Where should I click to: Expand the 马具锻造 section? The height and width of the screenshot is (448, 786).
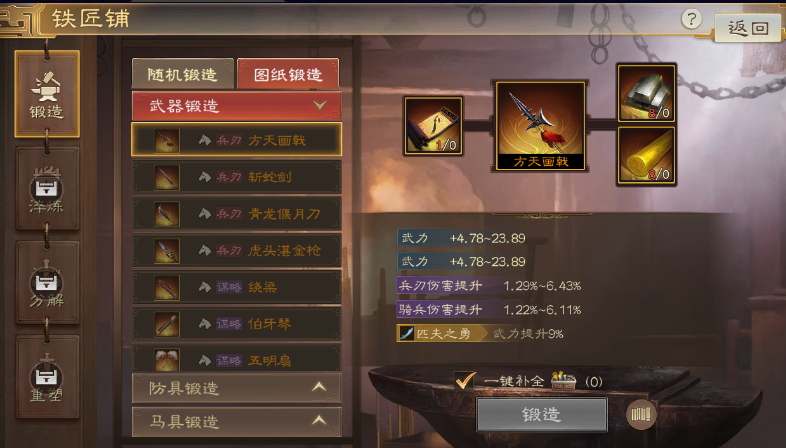(x=236, y=421)
